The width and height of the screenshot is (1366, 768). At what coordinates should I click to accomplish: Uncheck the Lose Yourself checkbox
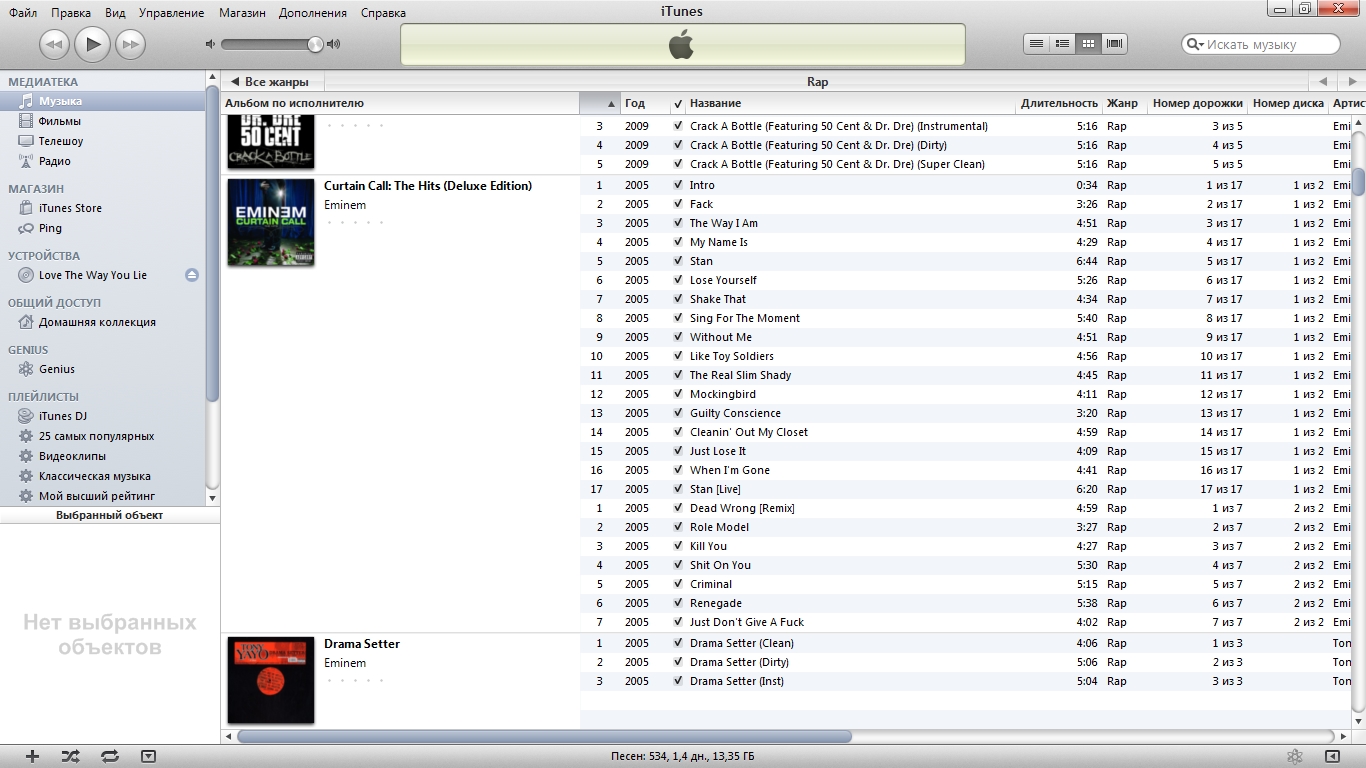678,280
